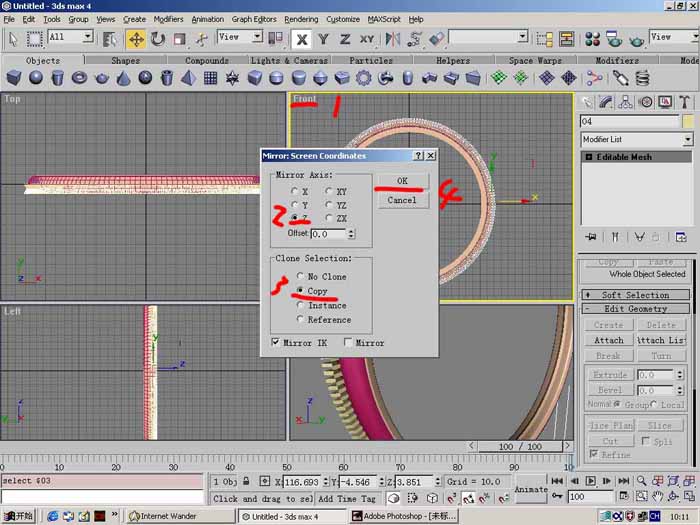Click the Animate button
This screenshot has height=525, width=700.
[531, 489]
